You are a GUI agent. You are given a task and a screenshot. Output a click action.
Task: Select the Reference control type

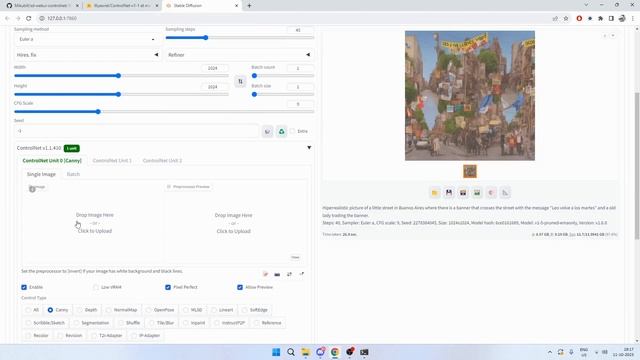267,323
